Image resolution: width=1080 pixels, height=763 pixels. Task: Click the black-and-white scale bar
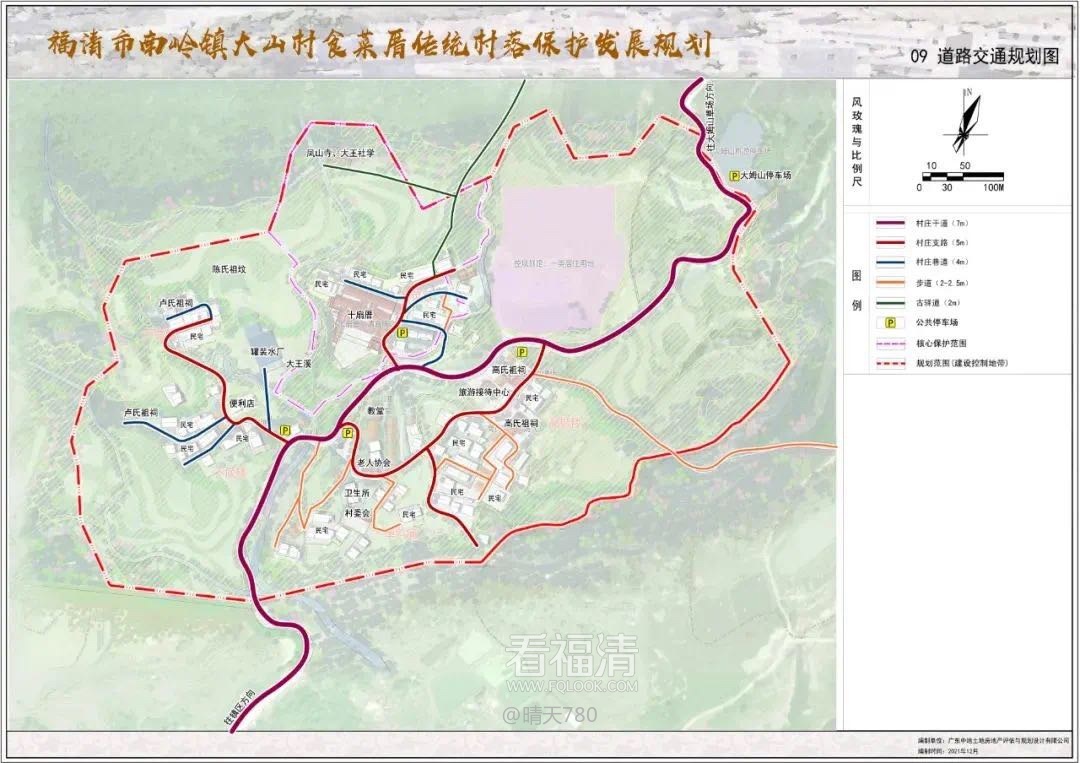pos(962,176)
